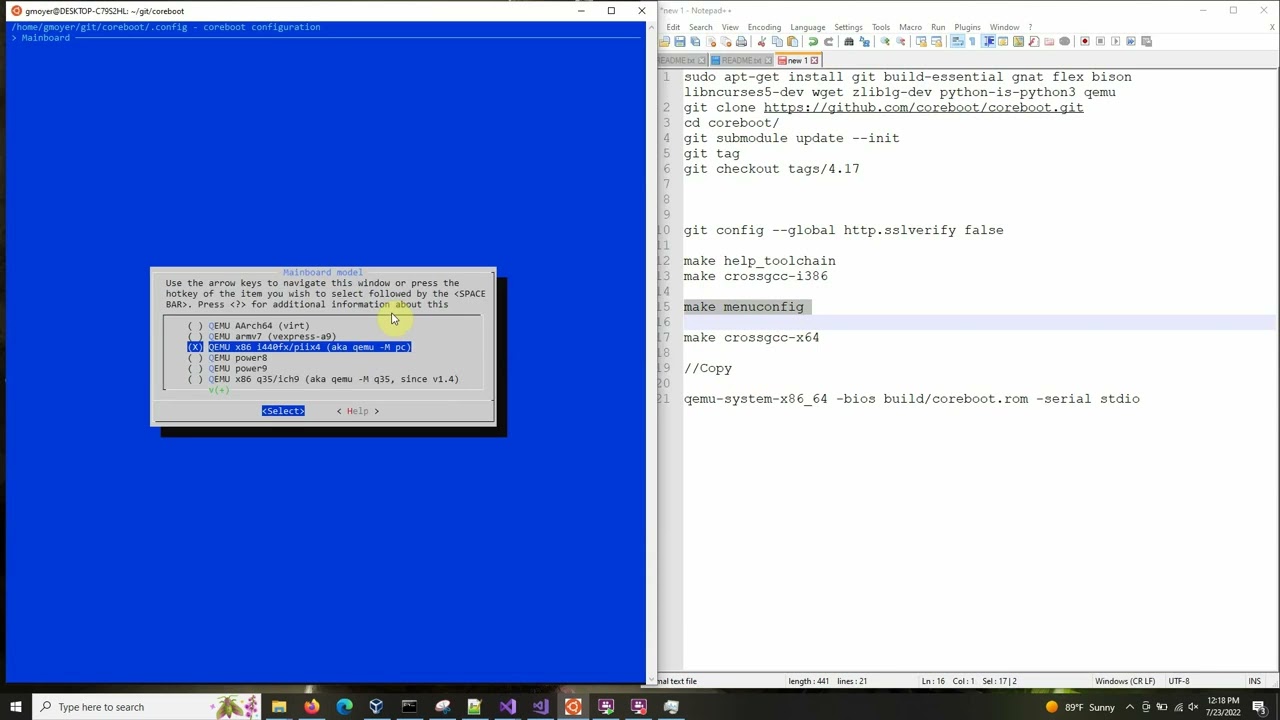Click the Redo arrow in Notepad++ toolbar
The height and width of the screenshot is (720, 1280).
(828, 41)
